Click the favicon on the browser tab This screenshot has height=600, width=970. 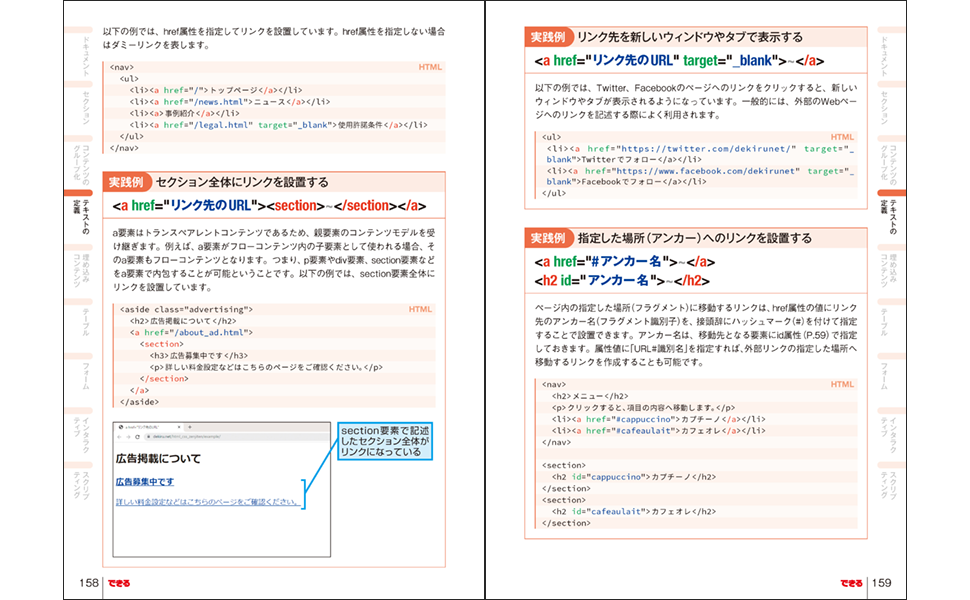(x=121, y=427)
